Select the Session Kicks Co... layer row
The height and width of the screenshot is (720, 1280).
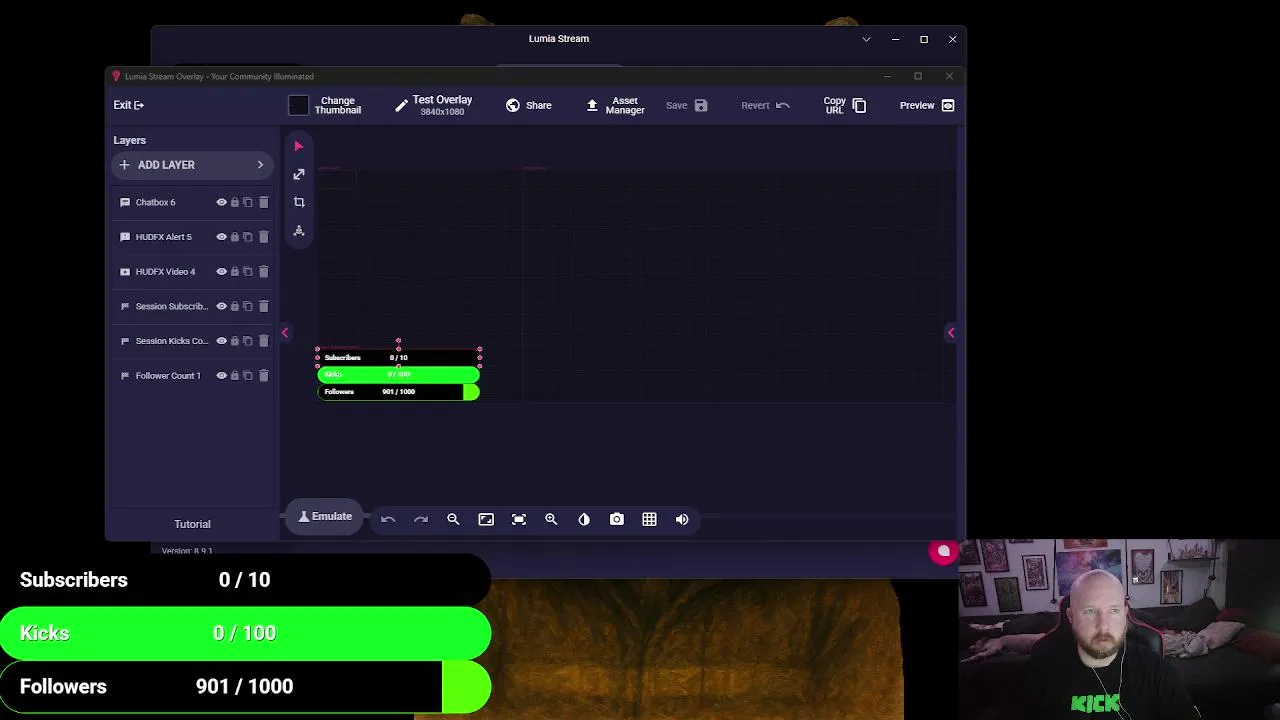pos(192,341)
